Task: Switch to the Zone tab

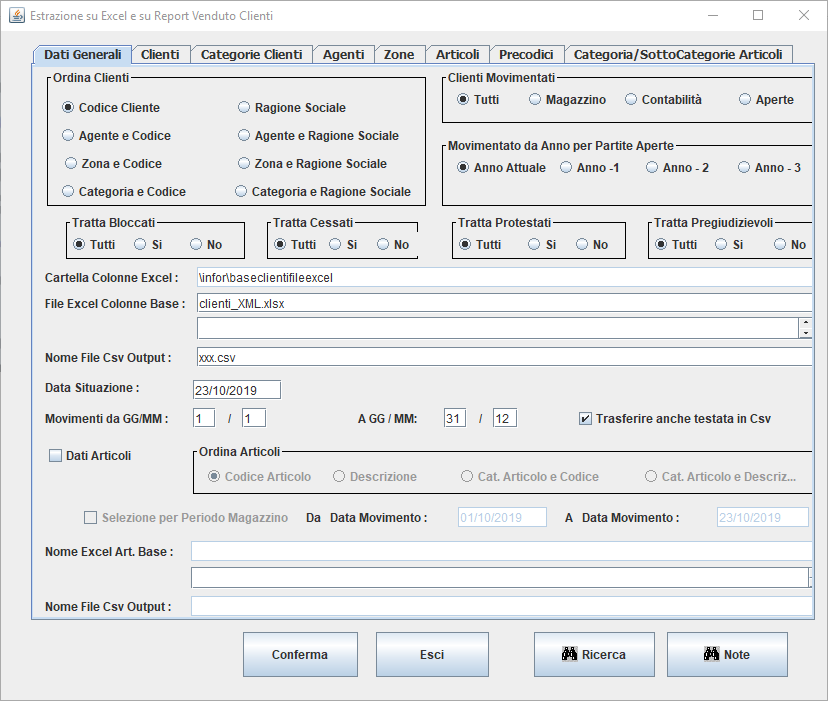Action: (x=399, y=54)
